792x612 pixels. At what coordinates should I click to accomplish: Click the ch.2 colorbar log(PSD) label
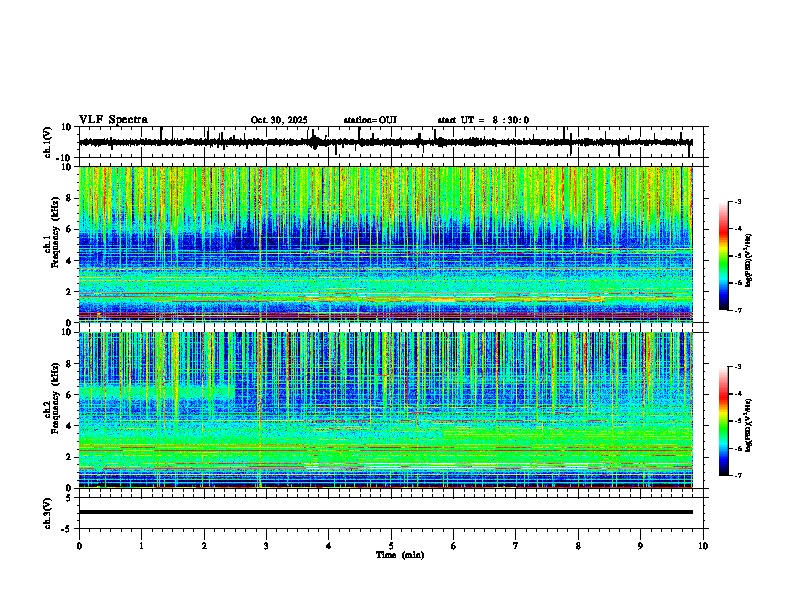point(749,425)
